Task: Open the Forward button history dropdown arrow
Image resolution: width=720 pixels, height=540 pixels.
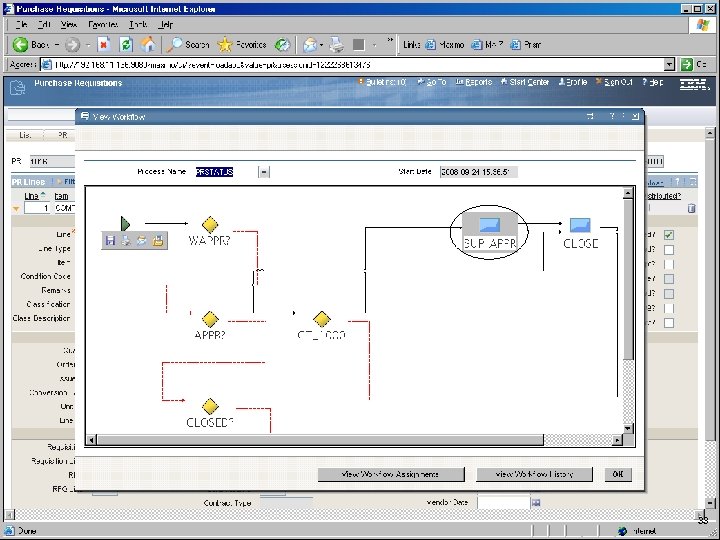Action: point(88,45)
